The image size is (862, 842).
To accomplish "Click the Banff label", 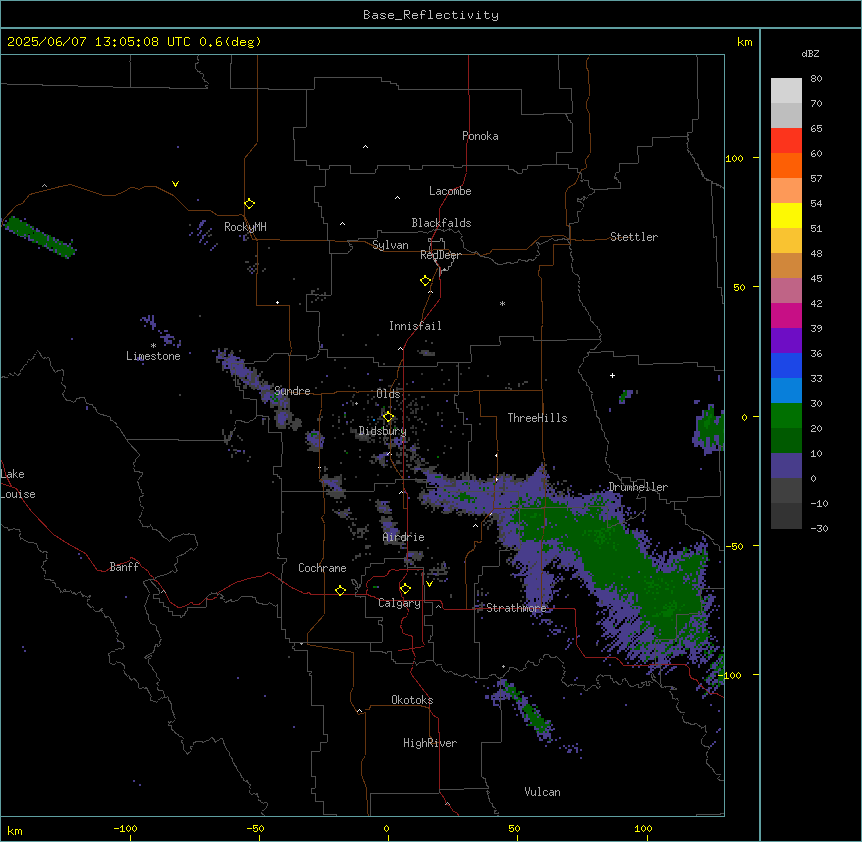I will 124,567.
